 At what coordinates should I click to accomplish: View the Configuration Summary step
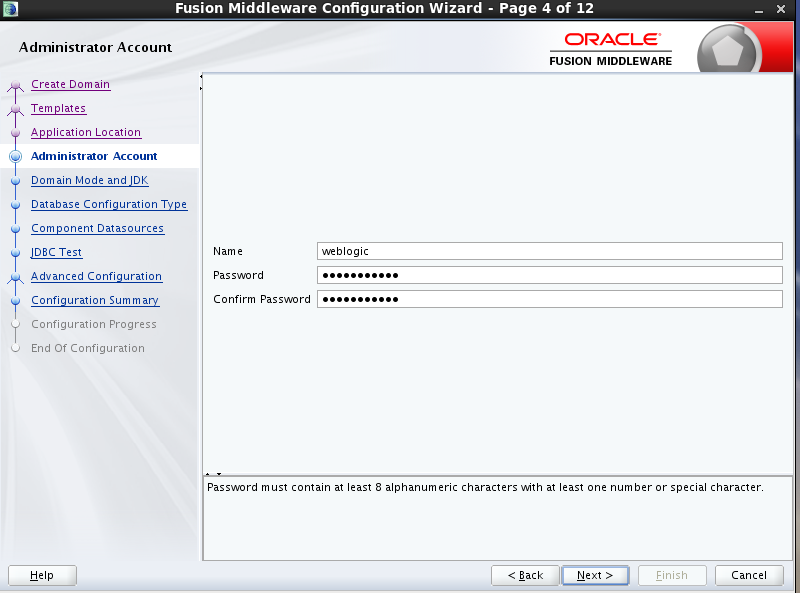(x=94, y=300)
